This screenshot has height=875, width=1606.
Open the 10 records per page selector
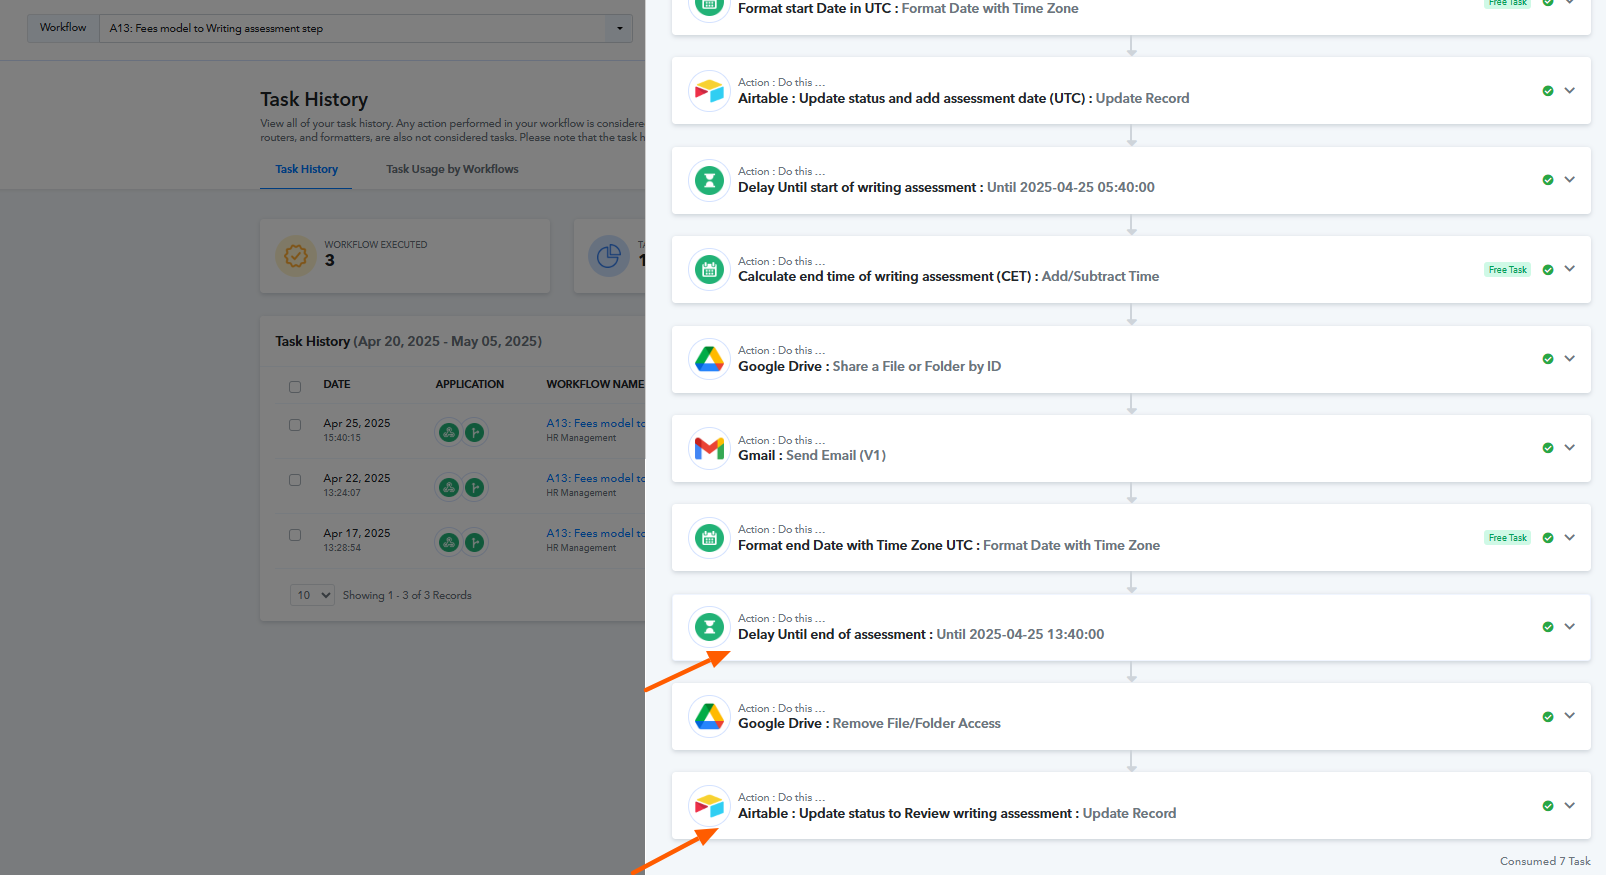[x=312, y=595]
